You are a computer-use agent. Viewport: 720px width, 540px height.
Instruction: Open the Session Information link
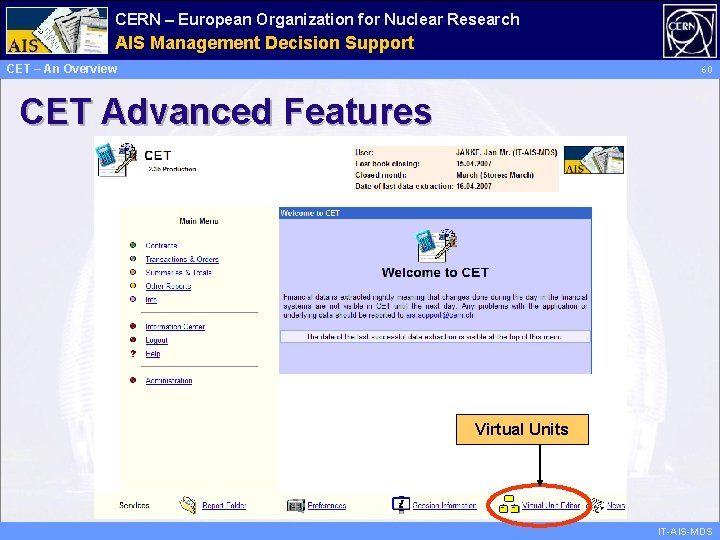click(444, 506)
